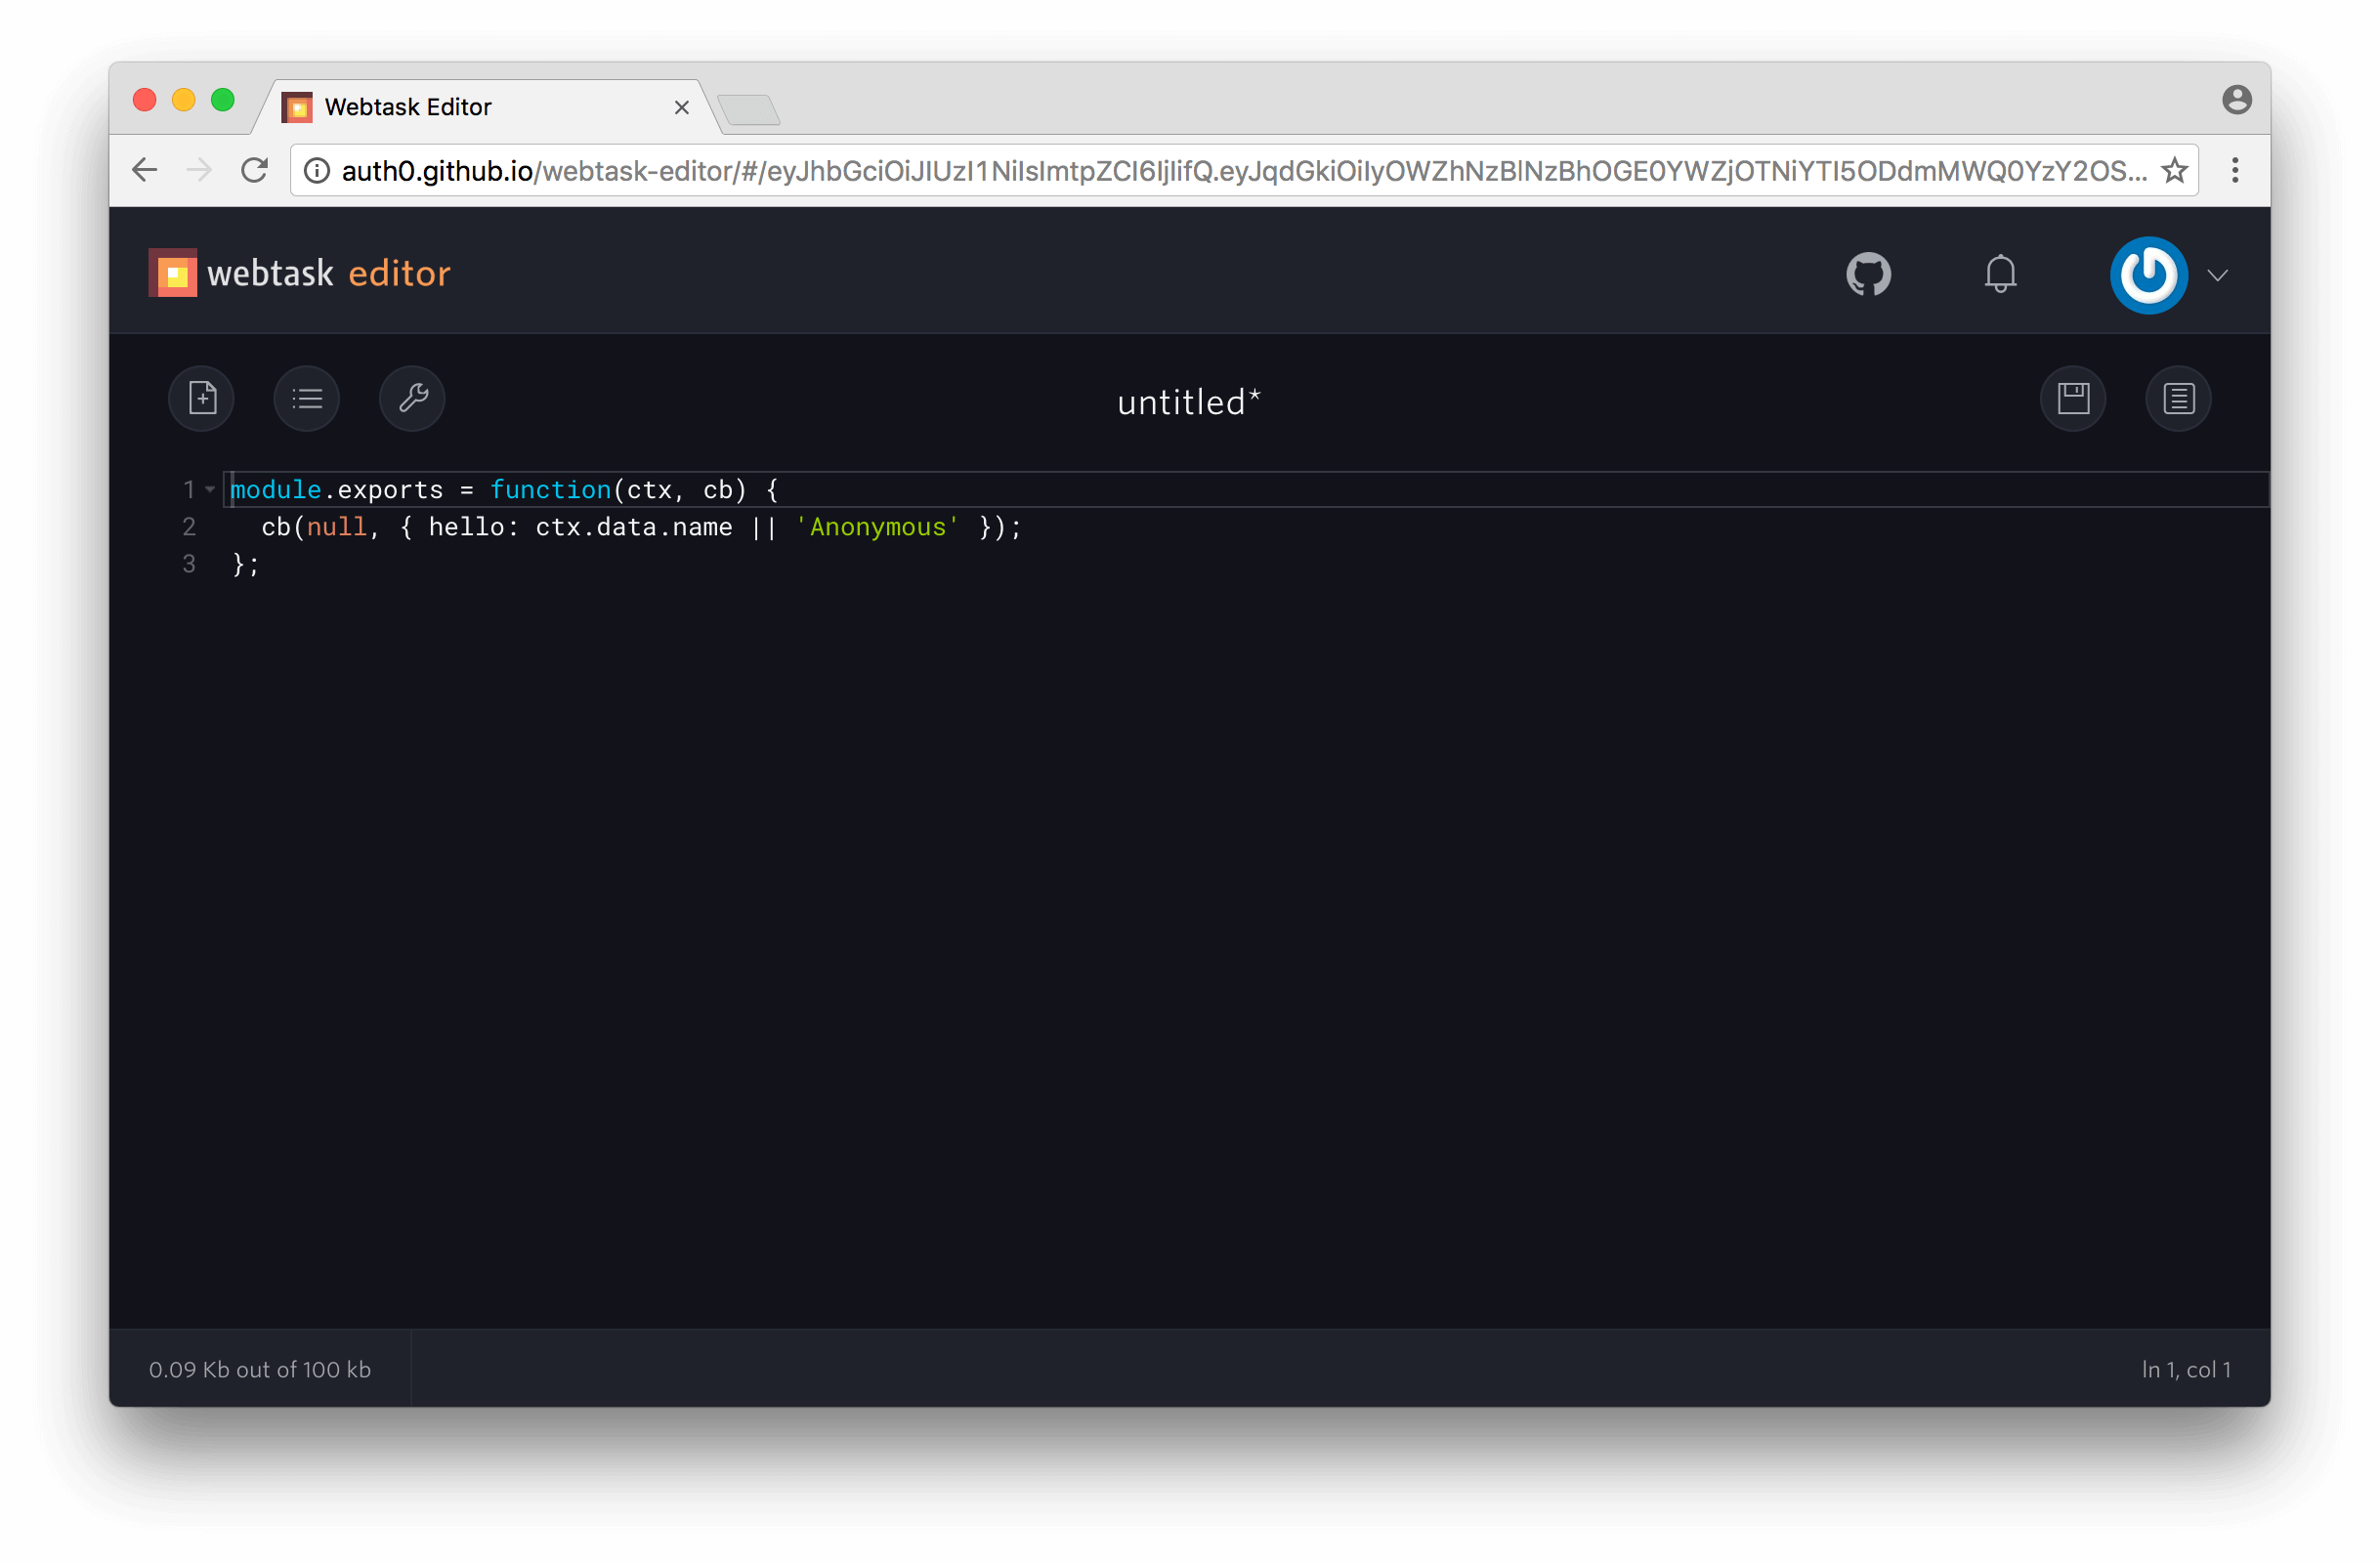Open the GitHub repository icon
This screenshot has height=1563, width=2380.
click(1868, 274)
